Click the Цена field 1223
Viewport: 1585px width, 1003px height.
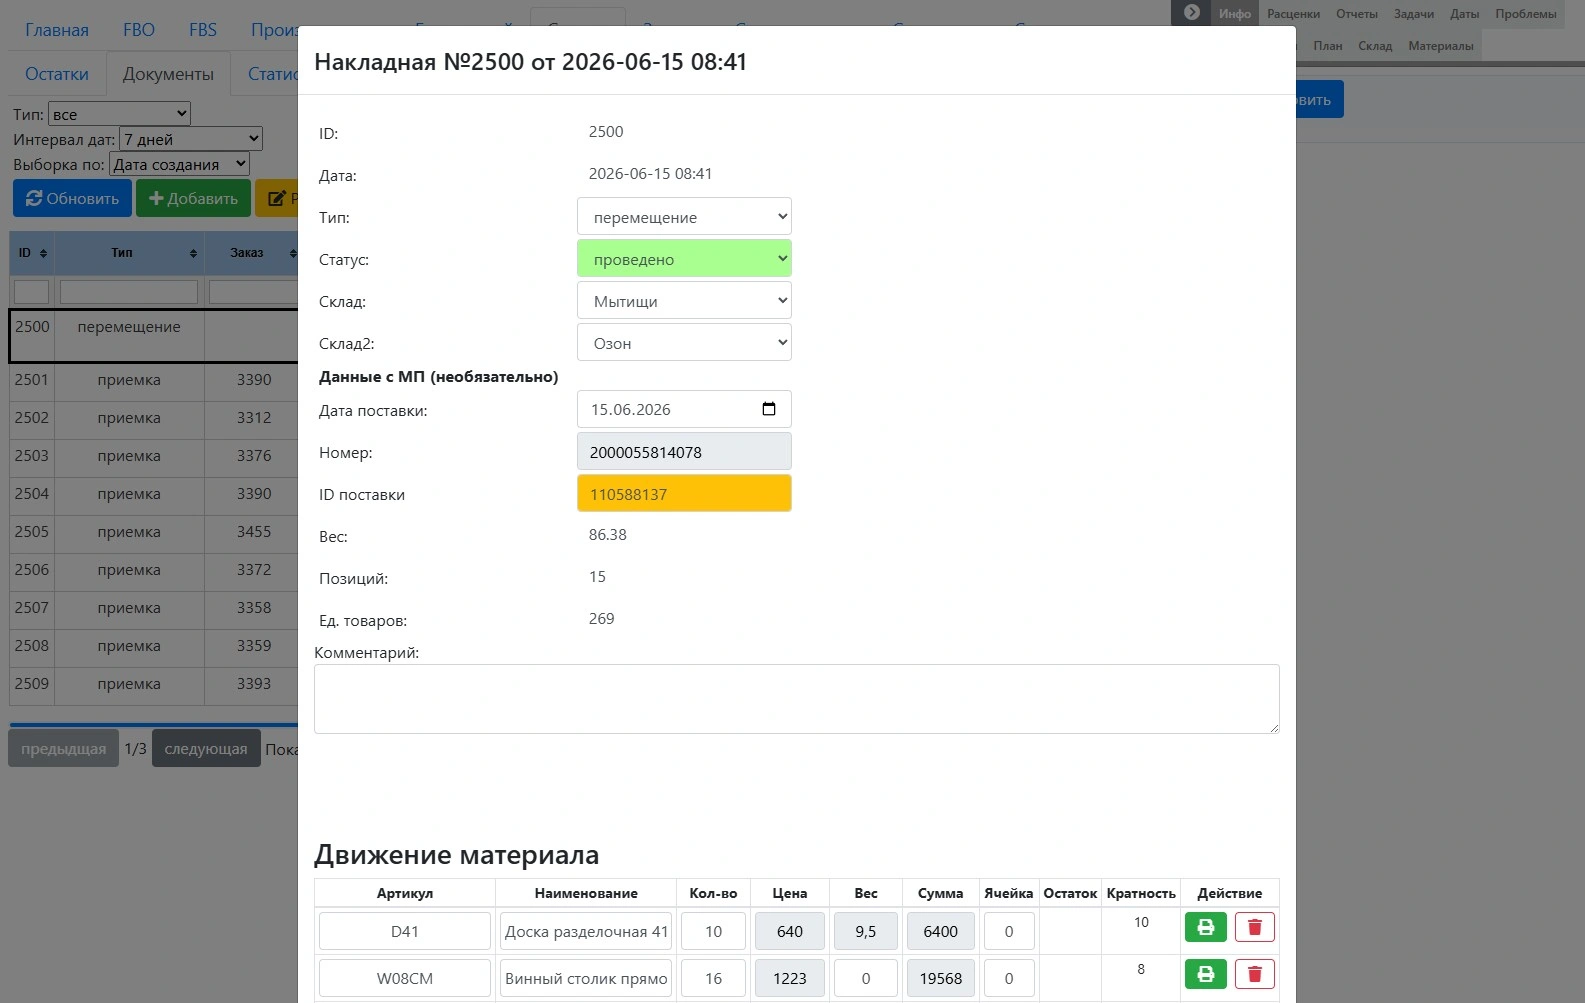click(790, 978)
